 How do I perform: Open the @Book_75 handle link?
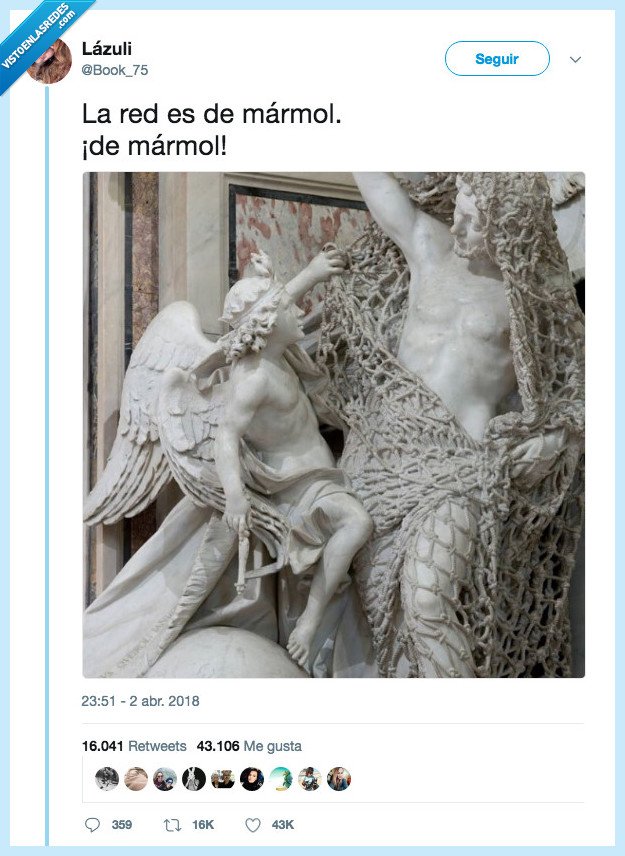115,70
